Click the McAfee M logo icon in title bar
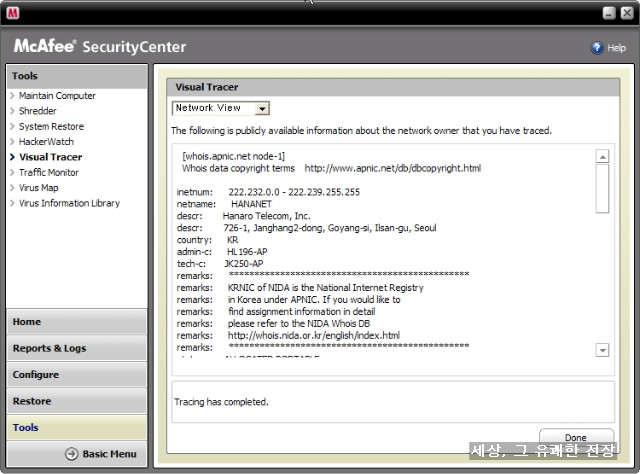This screenshot has height=474, width=640. click(13, 13)
